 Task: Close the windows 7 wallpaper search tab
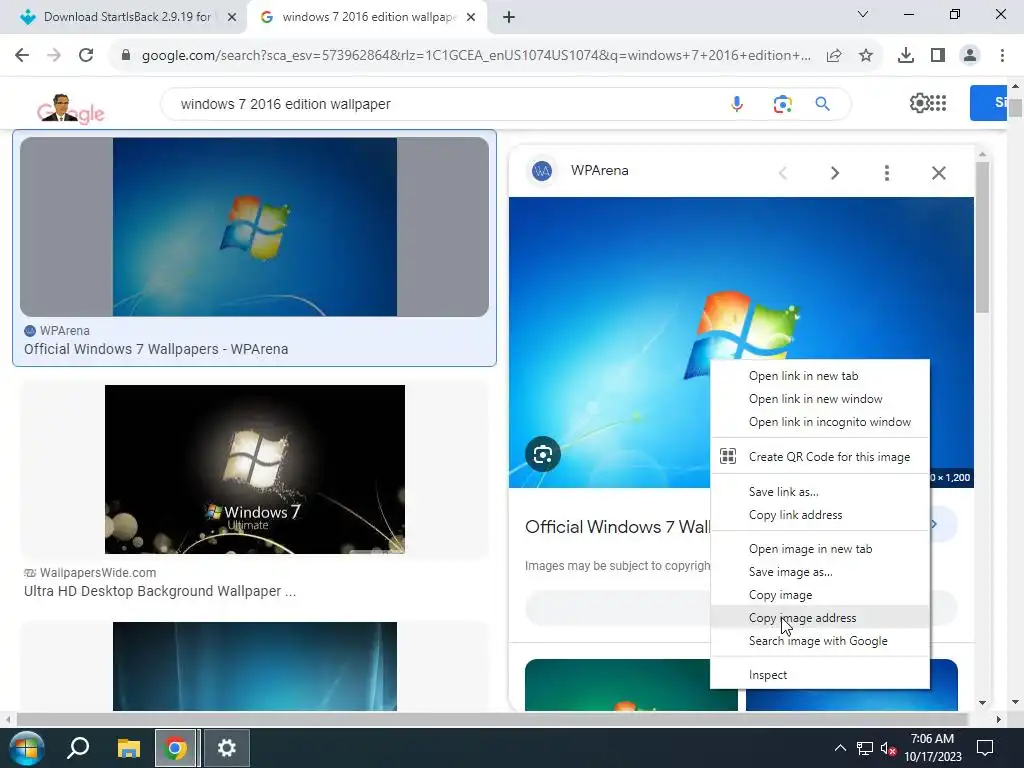[x=471, y=18]
